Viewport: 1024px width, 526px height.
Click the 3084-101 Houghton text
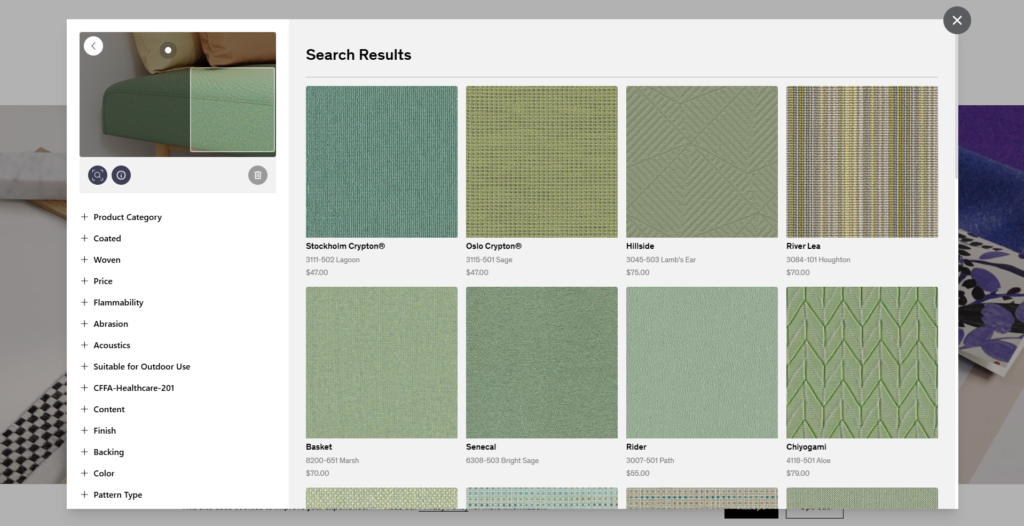click(x=818, y=259)
